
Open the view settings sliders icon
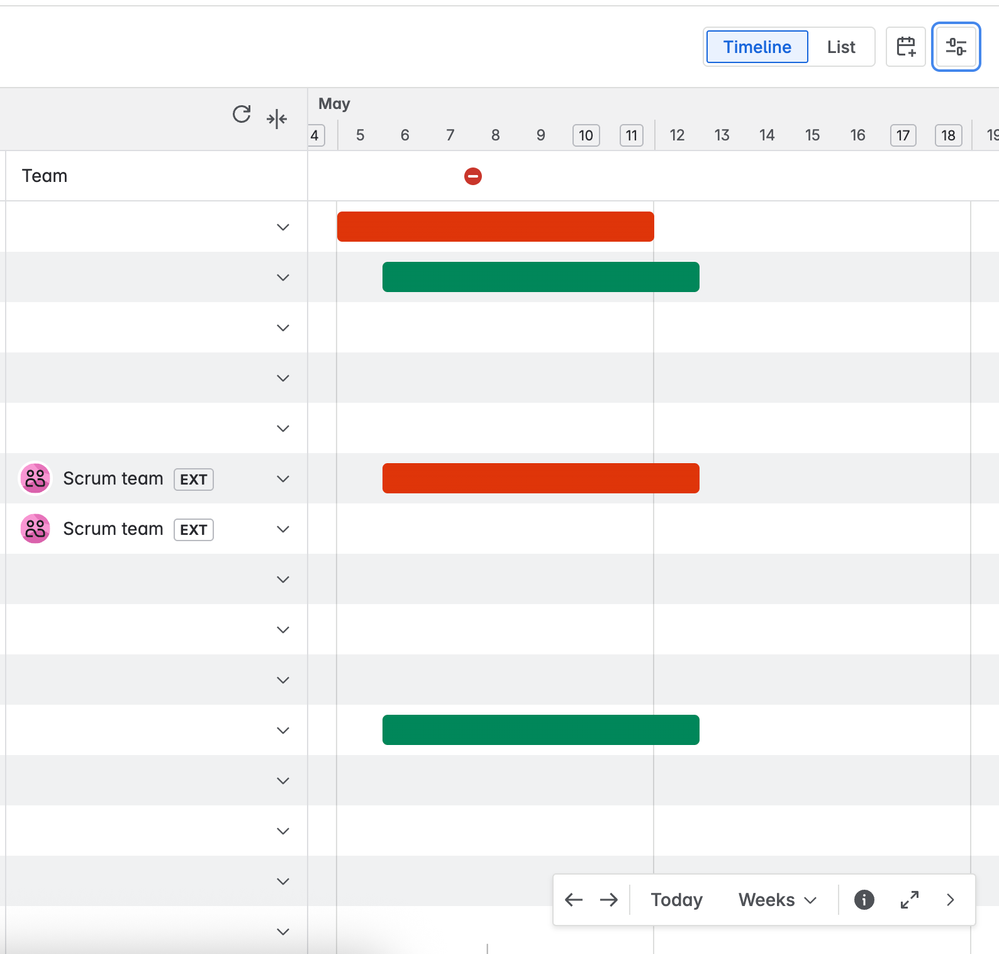click(956, 47)
